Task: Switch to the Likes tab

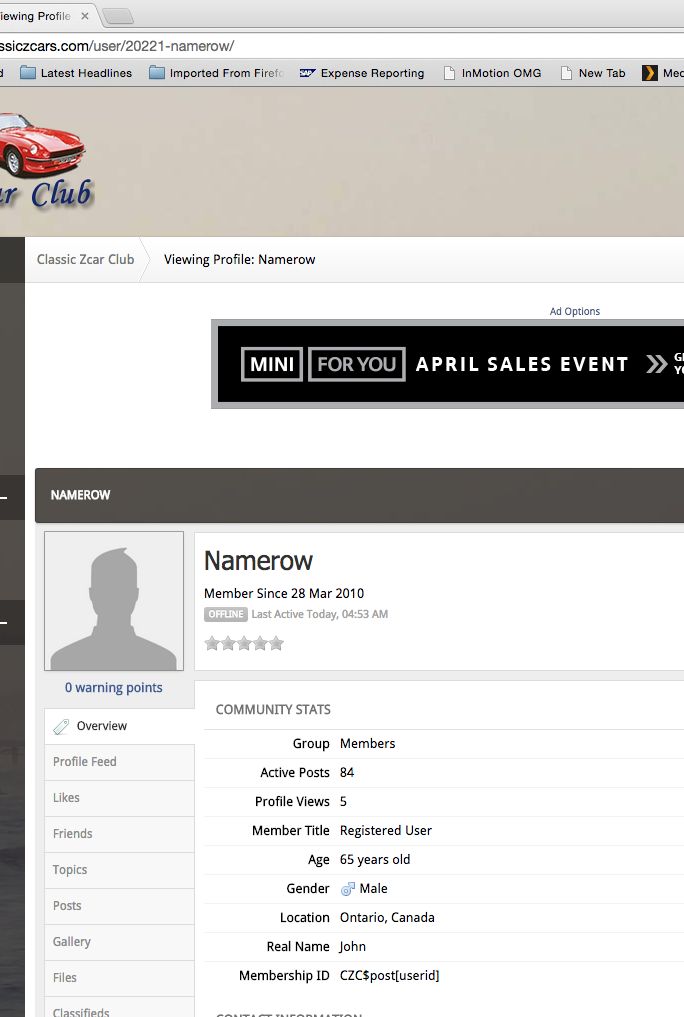Action: (119, 798)
